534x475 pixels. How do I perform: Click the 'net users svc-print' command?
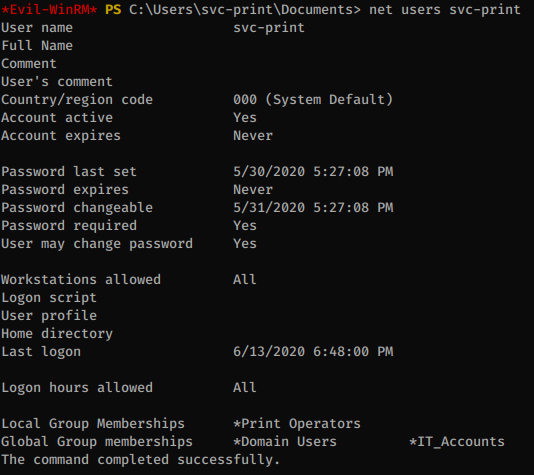[445, 10]
